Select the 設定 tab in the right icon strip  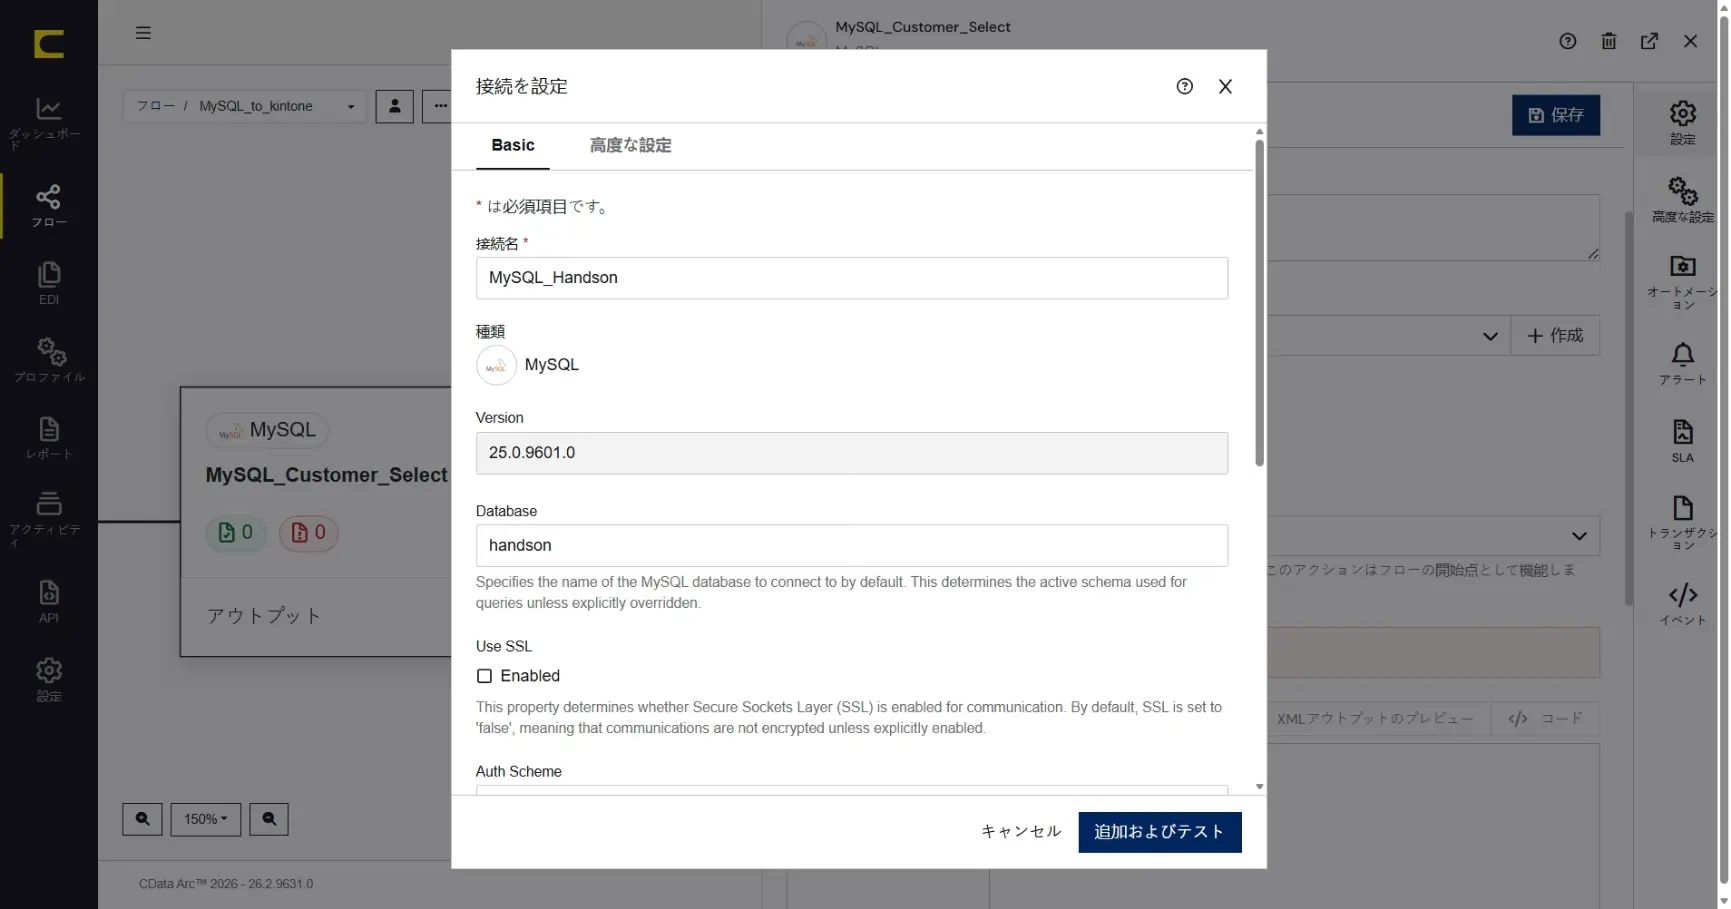point(1682,122)
